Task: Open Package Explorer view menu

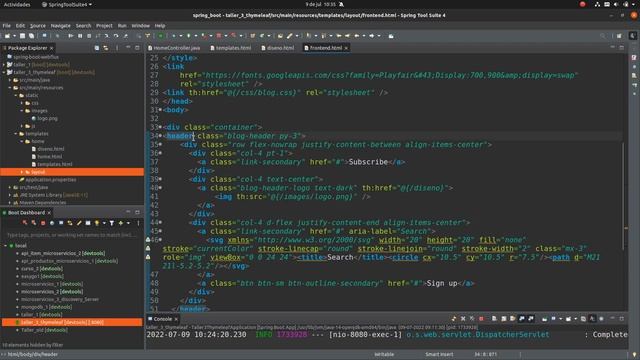Action: 117,48
